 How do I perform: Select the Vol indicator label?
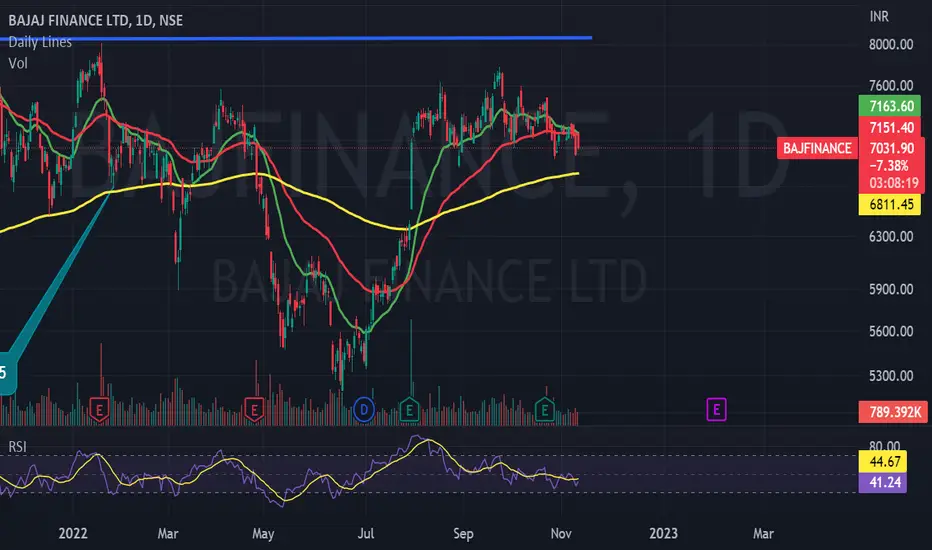pos(18,63)
